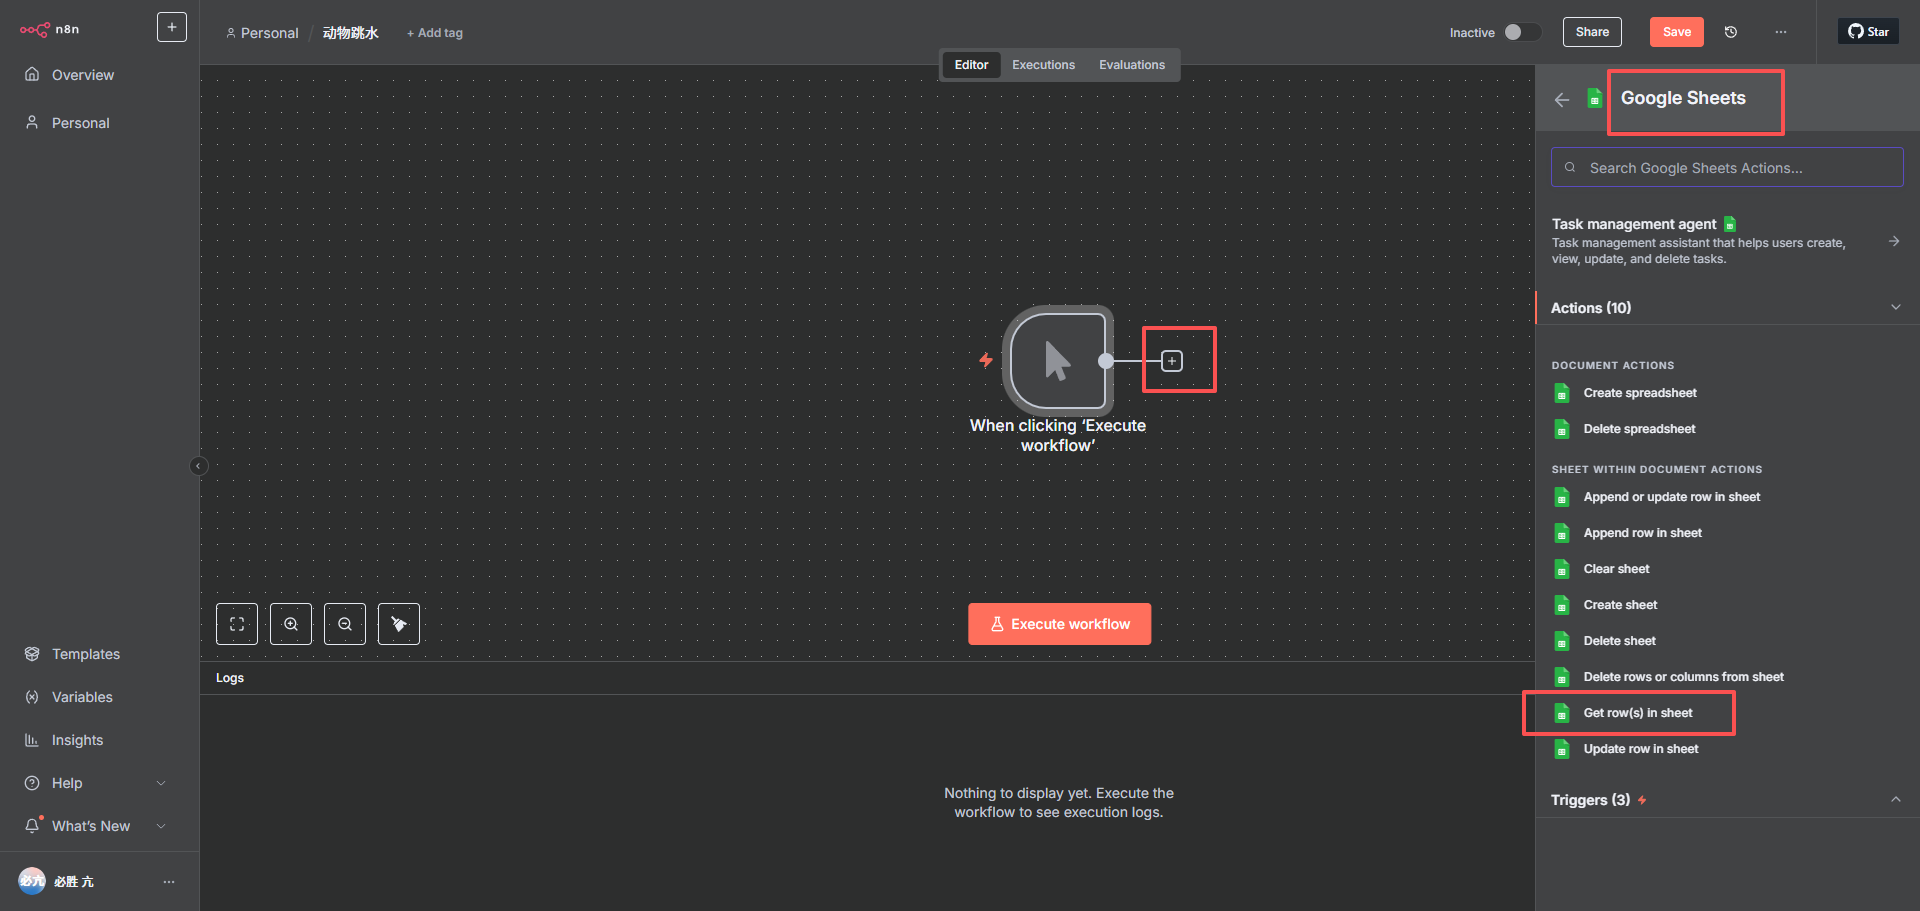
Task: Click the Search Google Sheets Actions field
Action: [x=1727, y=168]
